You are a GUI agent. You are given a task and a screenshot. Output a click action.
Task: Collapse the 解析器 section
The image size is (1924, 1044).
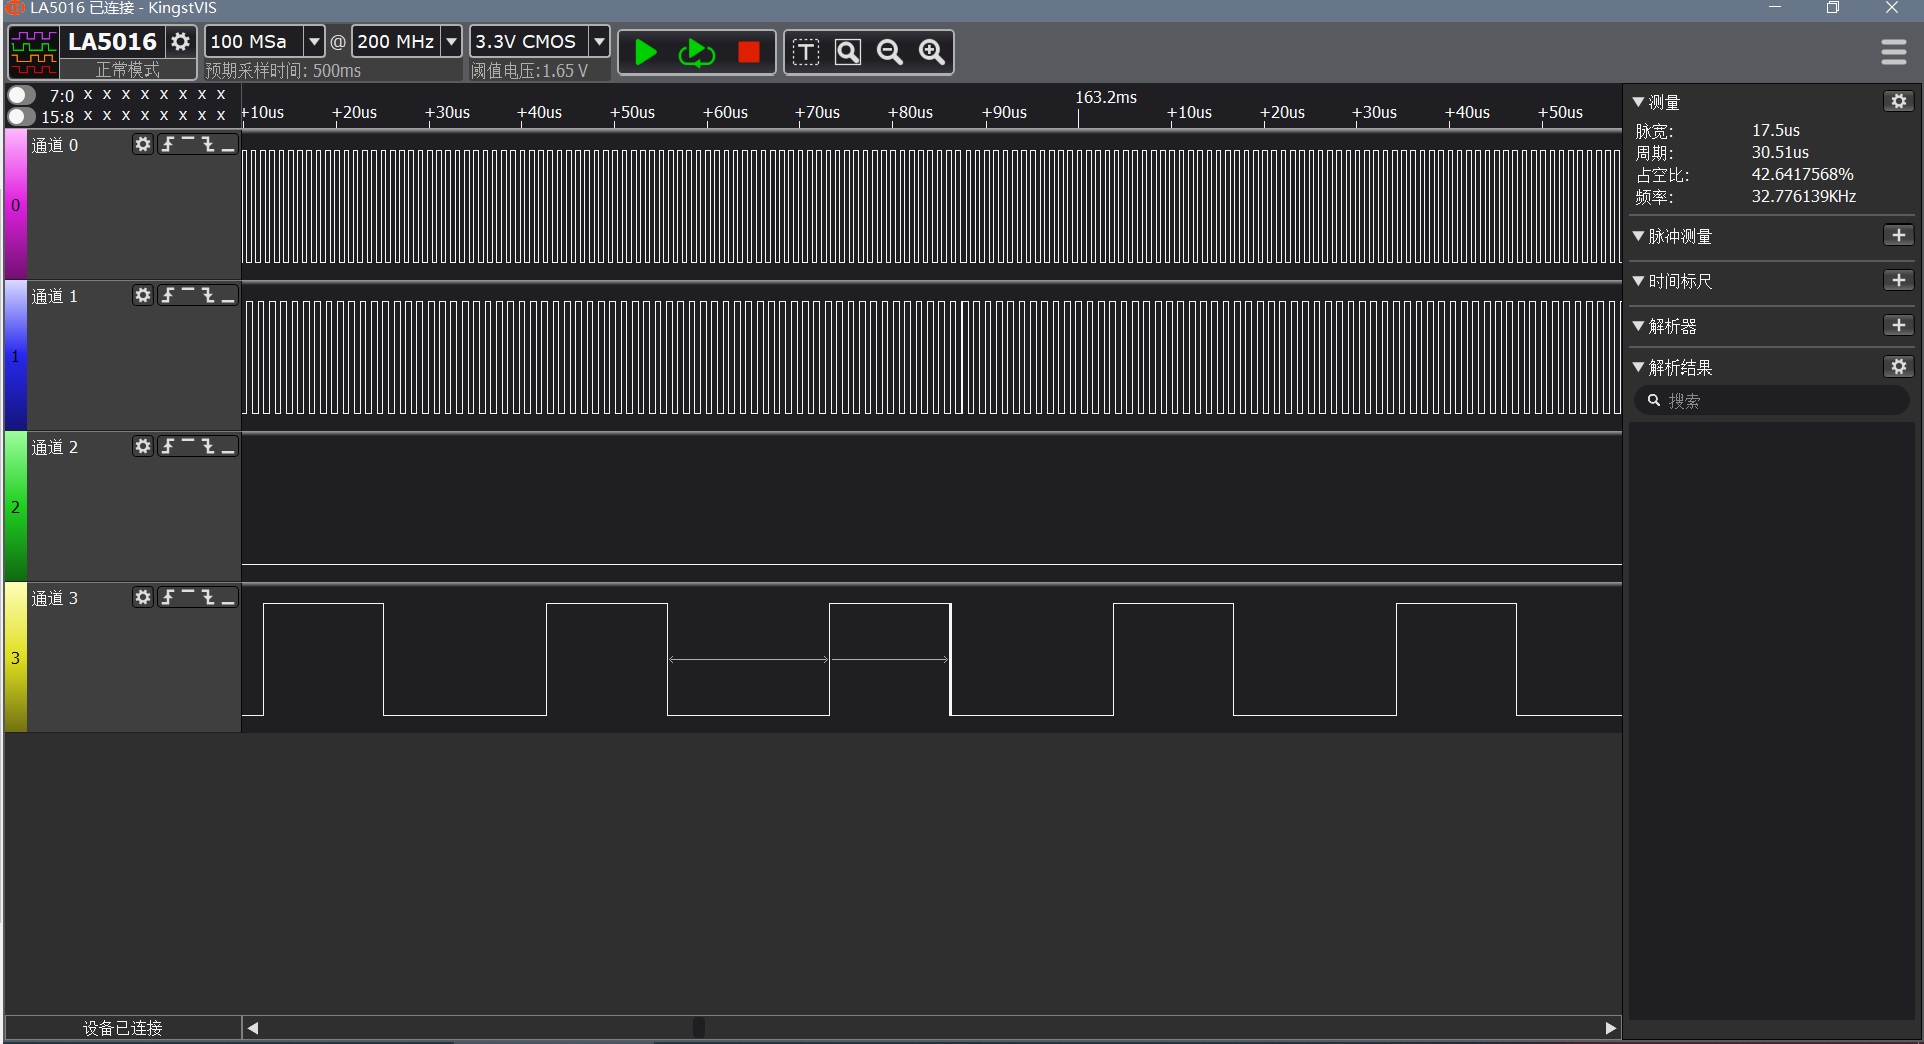click(x=1638, y=326)
